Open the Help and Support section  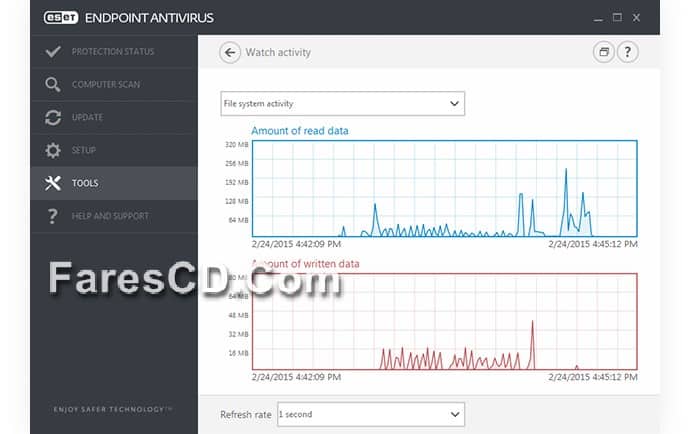[x=114, y=216]
